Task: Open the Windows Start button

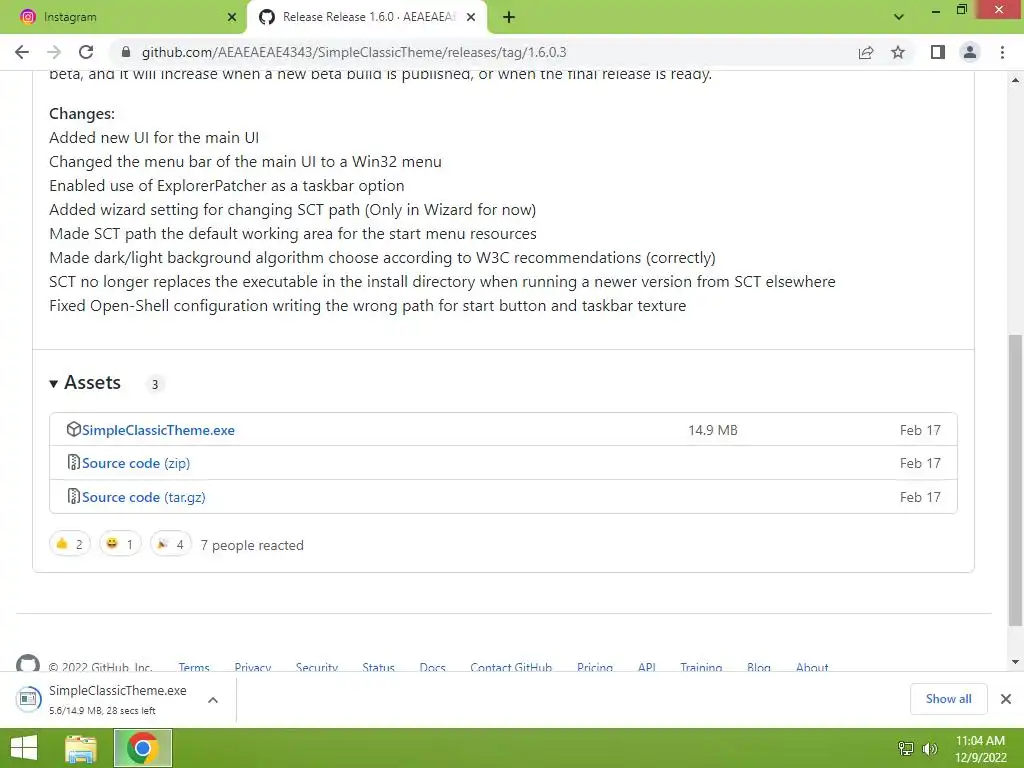Action: pyautogui.click(x=24, y=748)
